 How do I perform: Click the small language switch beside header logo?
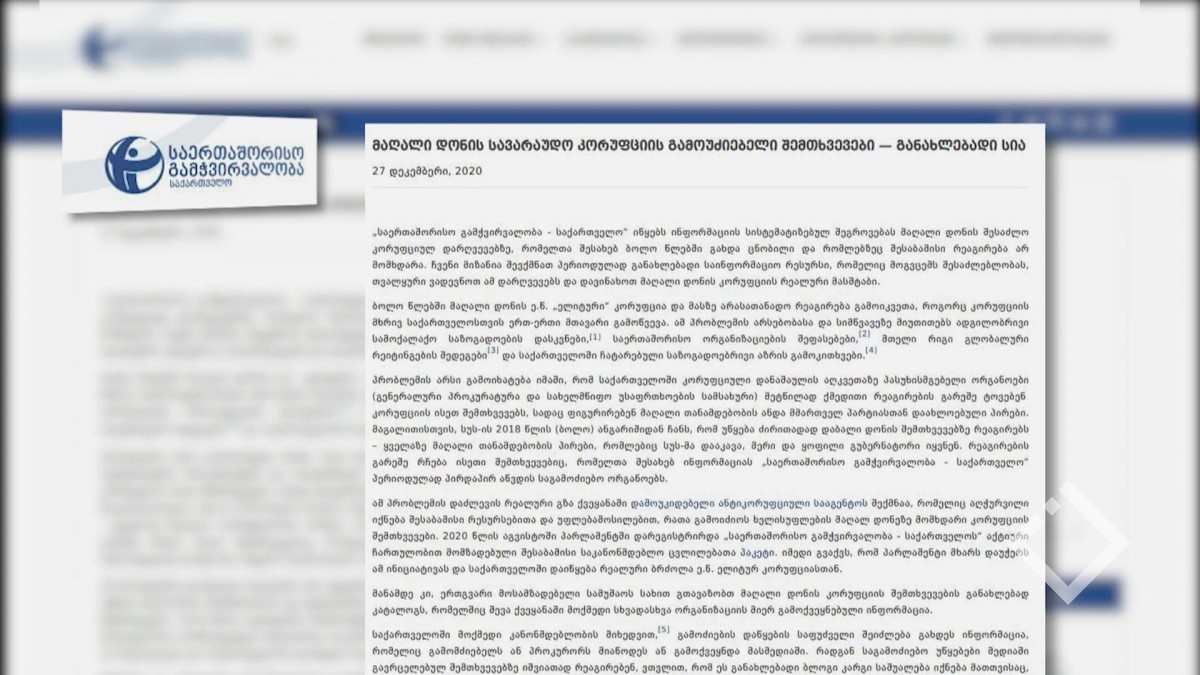click(281, 41)
